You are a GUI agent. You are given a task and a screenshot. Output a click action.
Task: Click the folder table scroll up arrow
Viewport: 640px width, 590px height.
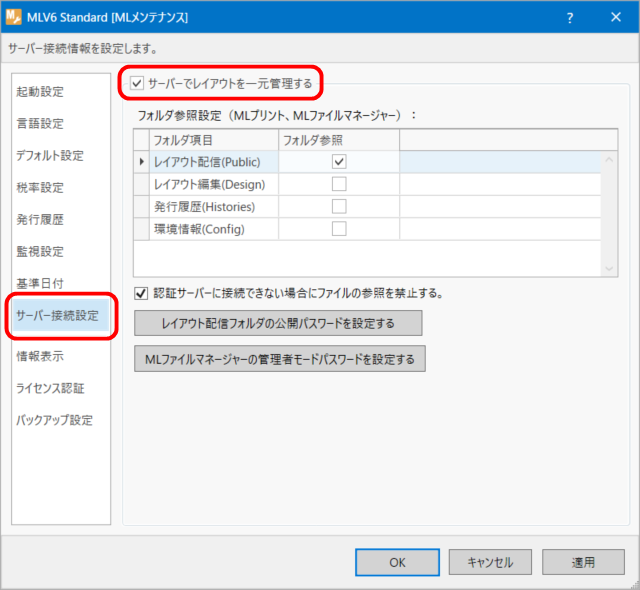pos(609,160)
